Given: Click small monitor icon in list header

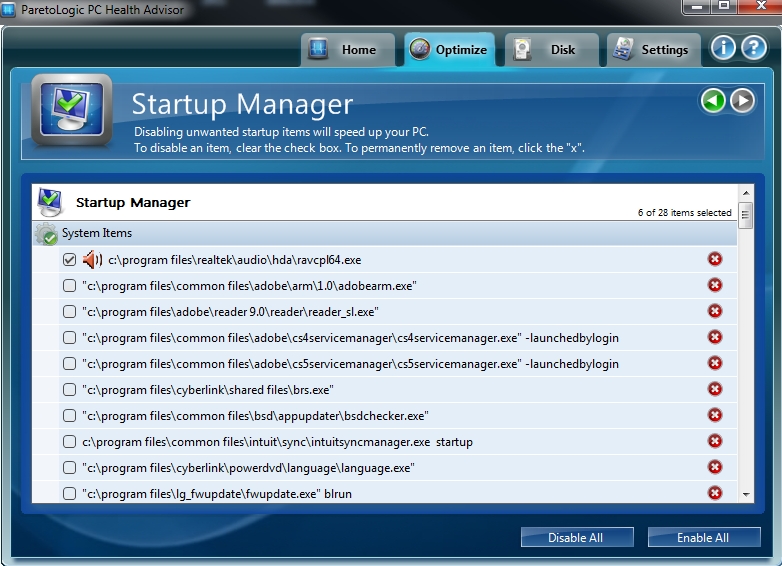Looking at the screenshot, I should coord(50,202).
